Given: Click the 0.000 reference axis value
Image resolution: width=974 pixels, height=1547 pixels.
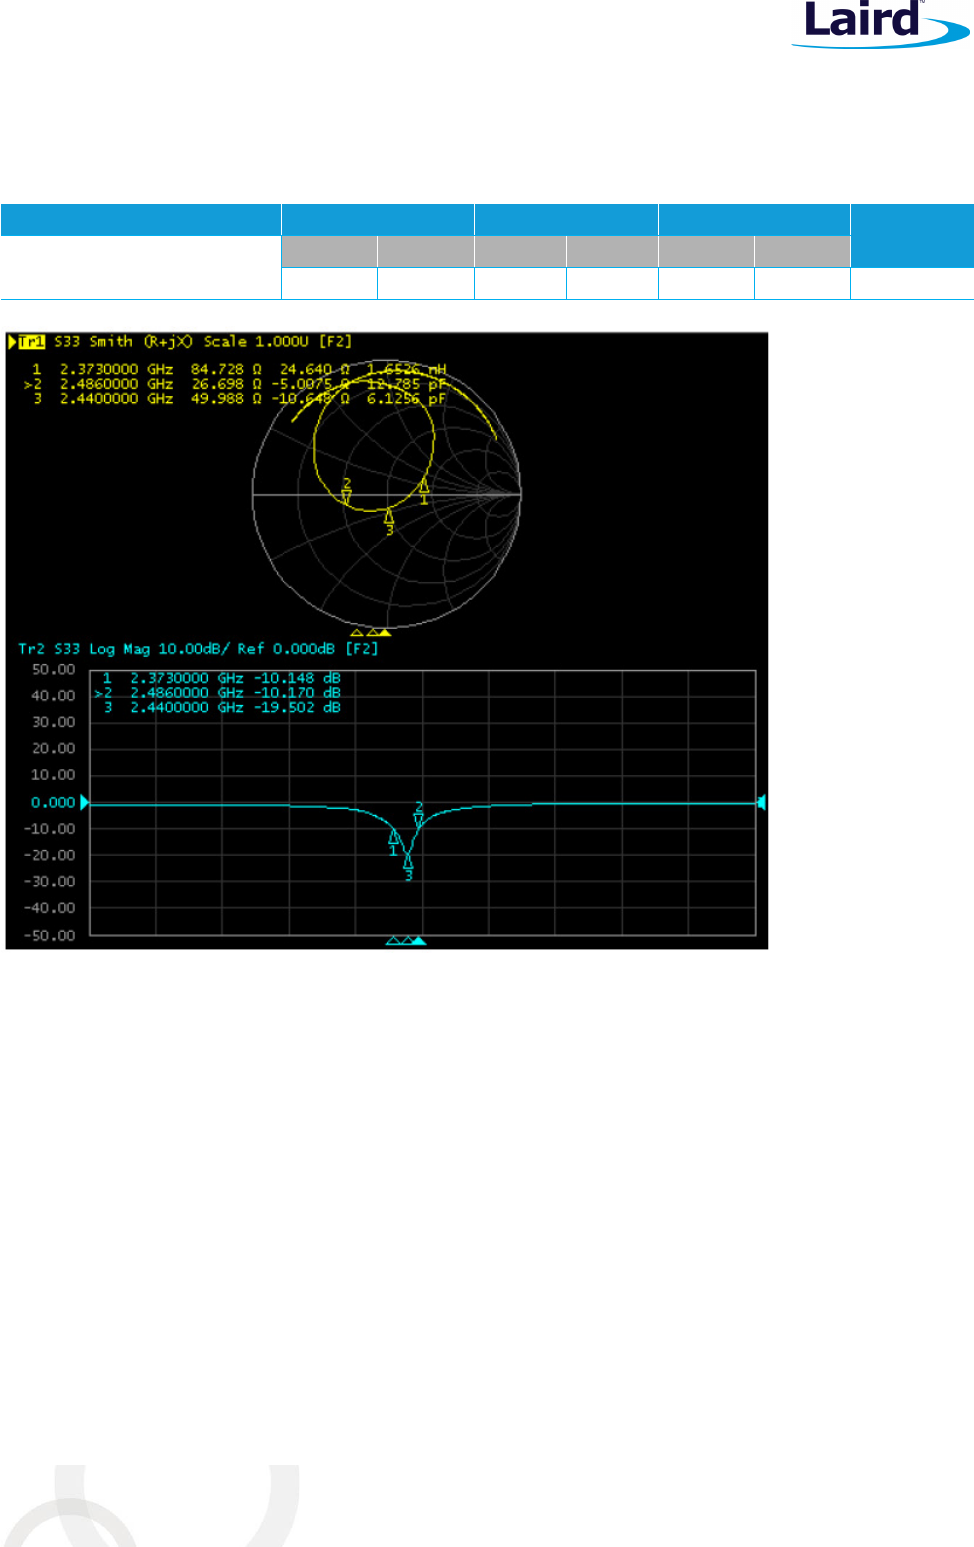Looking at the screenshot, I should point(54,802).
